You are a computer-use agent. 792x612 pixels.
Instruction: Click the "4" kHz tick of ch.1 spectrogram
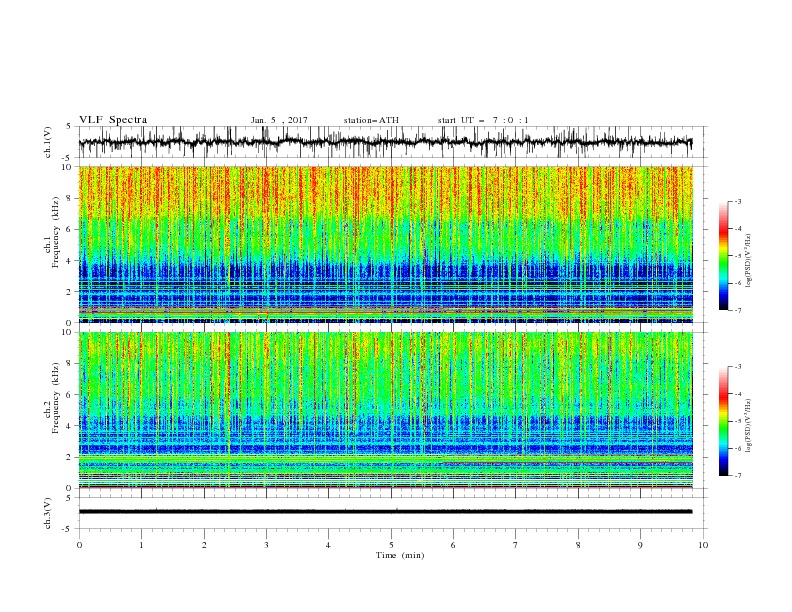point(69,261)
